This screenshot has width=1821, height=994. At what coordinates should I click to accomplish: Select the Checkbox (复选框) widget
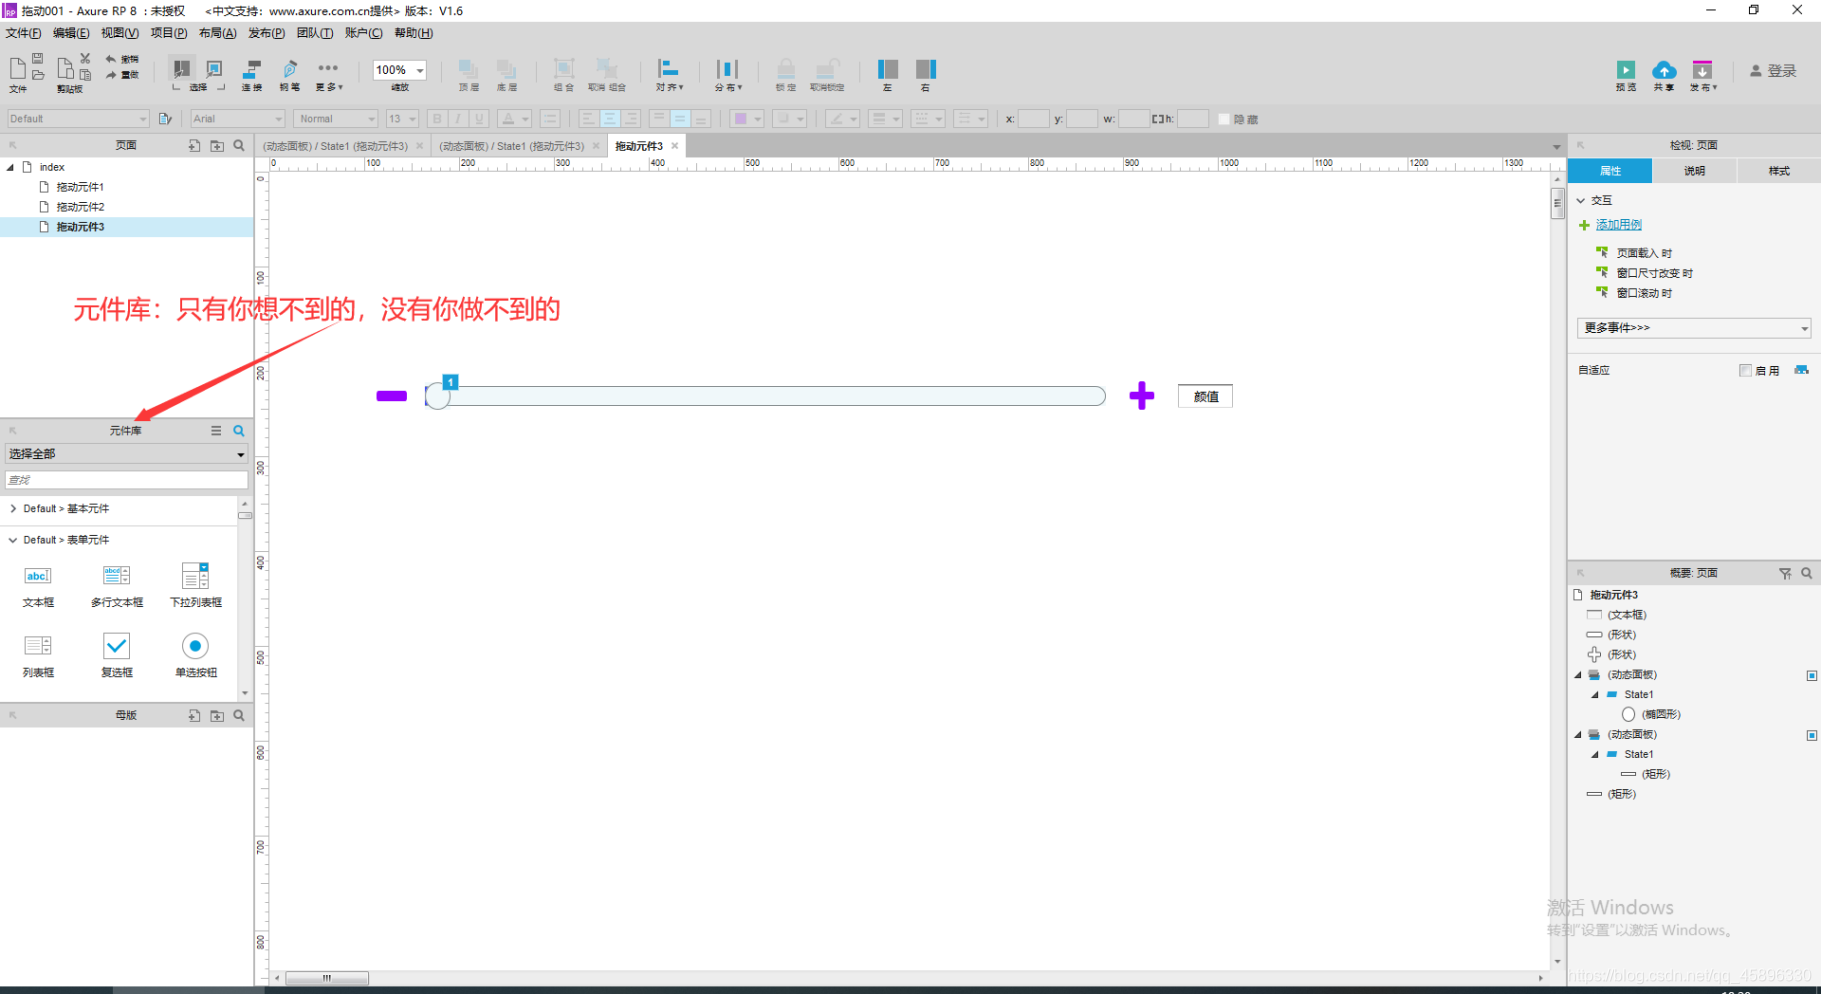tap(117, 655)
